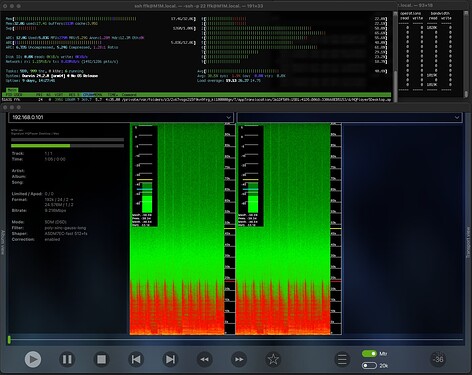Screen dimensions: 472x375
Task: Open the Album view side tab
Action: [x=3, y=242]
